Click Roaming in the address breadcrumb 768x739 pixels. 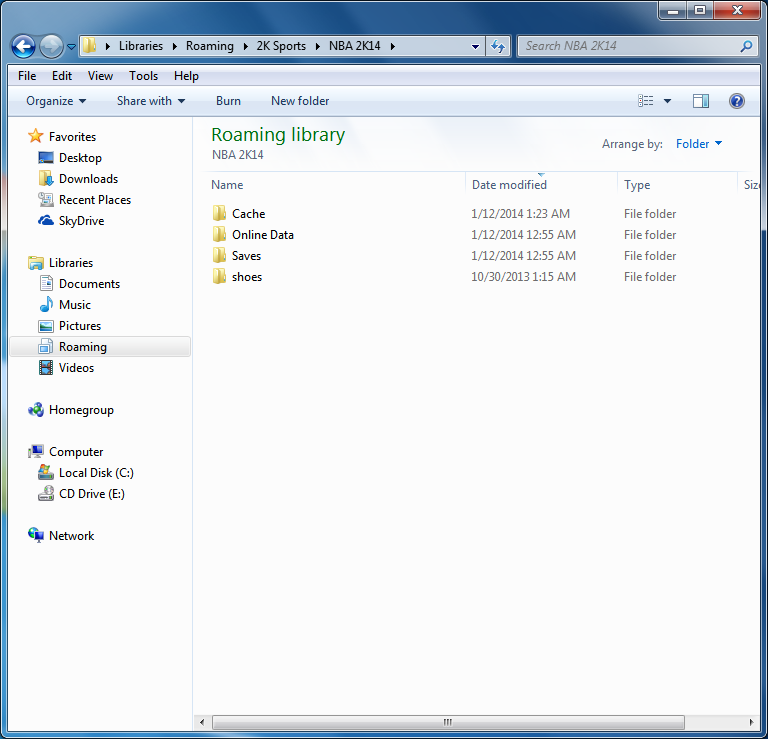click(210, 46)
